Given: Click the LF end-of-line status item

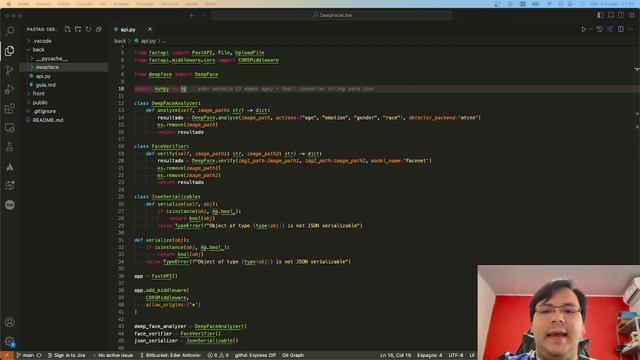Looking at the screenshot, I should point(472,355).
